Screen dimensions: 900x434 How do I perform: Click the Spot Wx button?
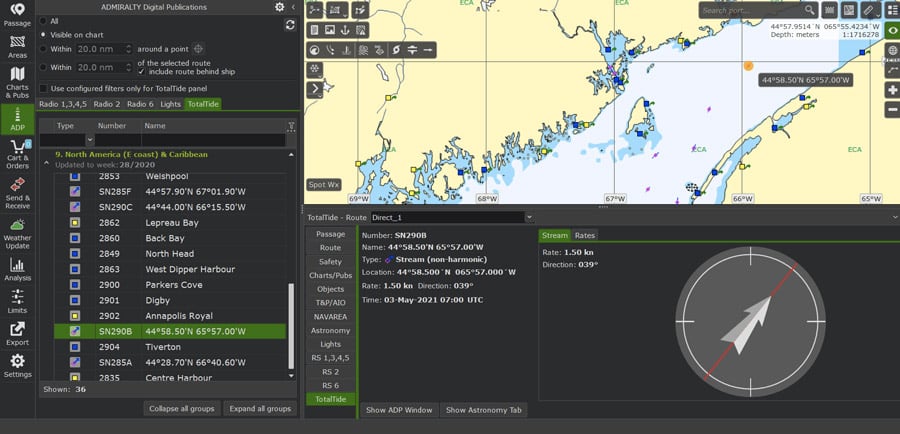tap(324, 185)
